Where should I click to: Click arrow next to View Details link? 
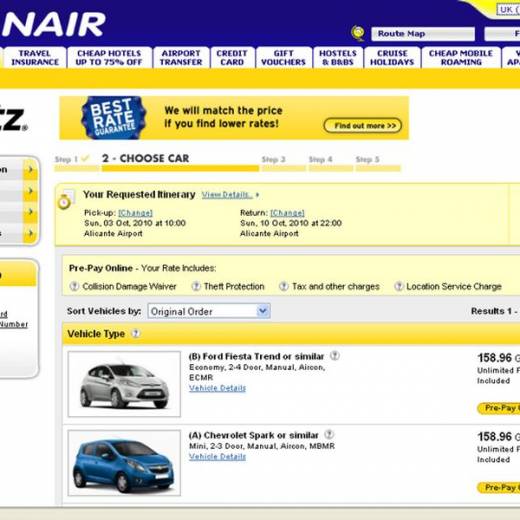[x=257, y=195]
